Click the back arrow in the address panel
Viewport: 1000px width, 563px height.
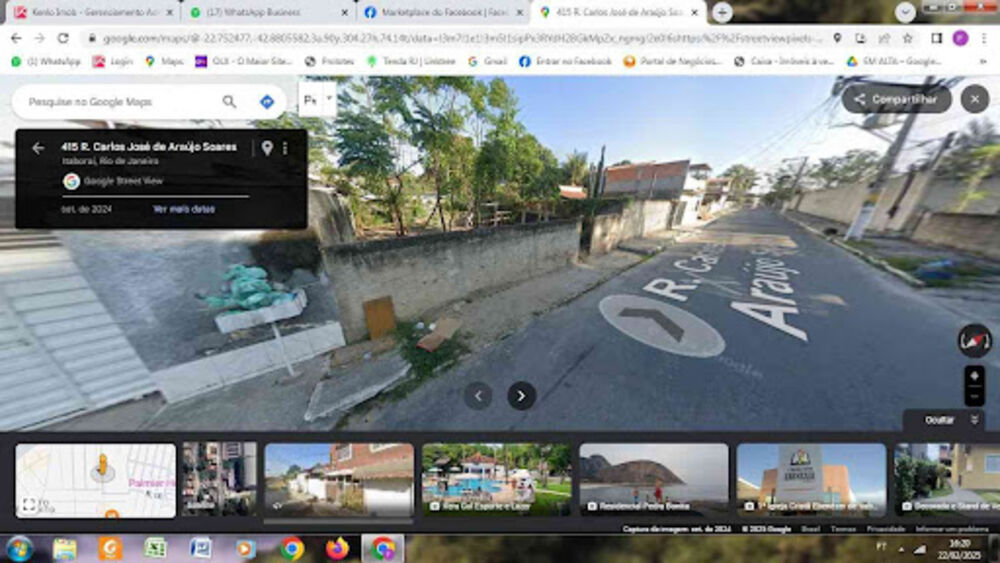(x=38, y=148)
